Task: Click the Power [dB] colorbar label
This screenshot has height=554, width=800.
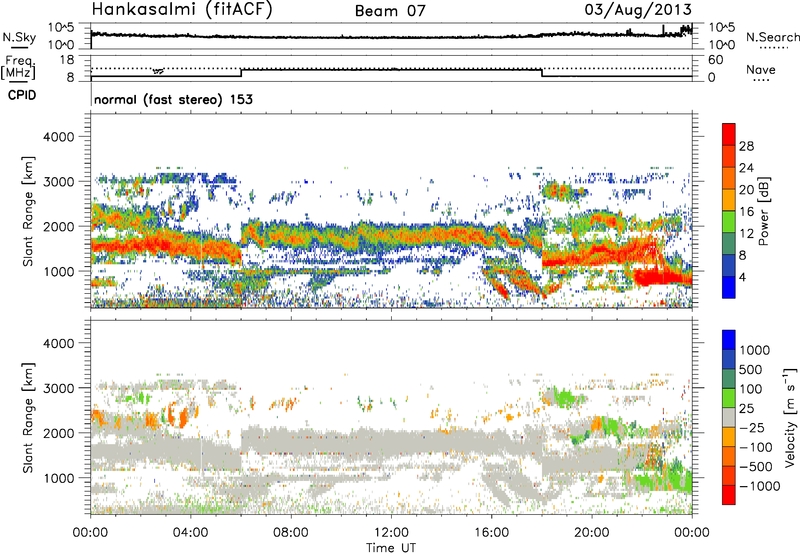Action: coord(763,211)
